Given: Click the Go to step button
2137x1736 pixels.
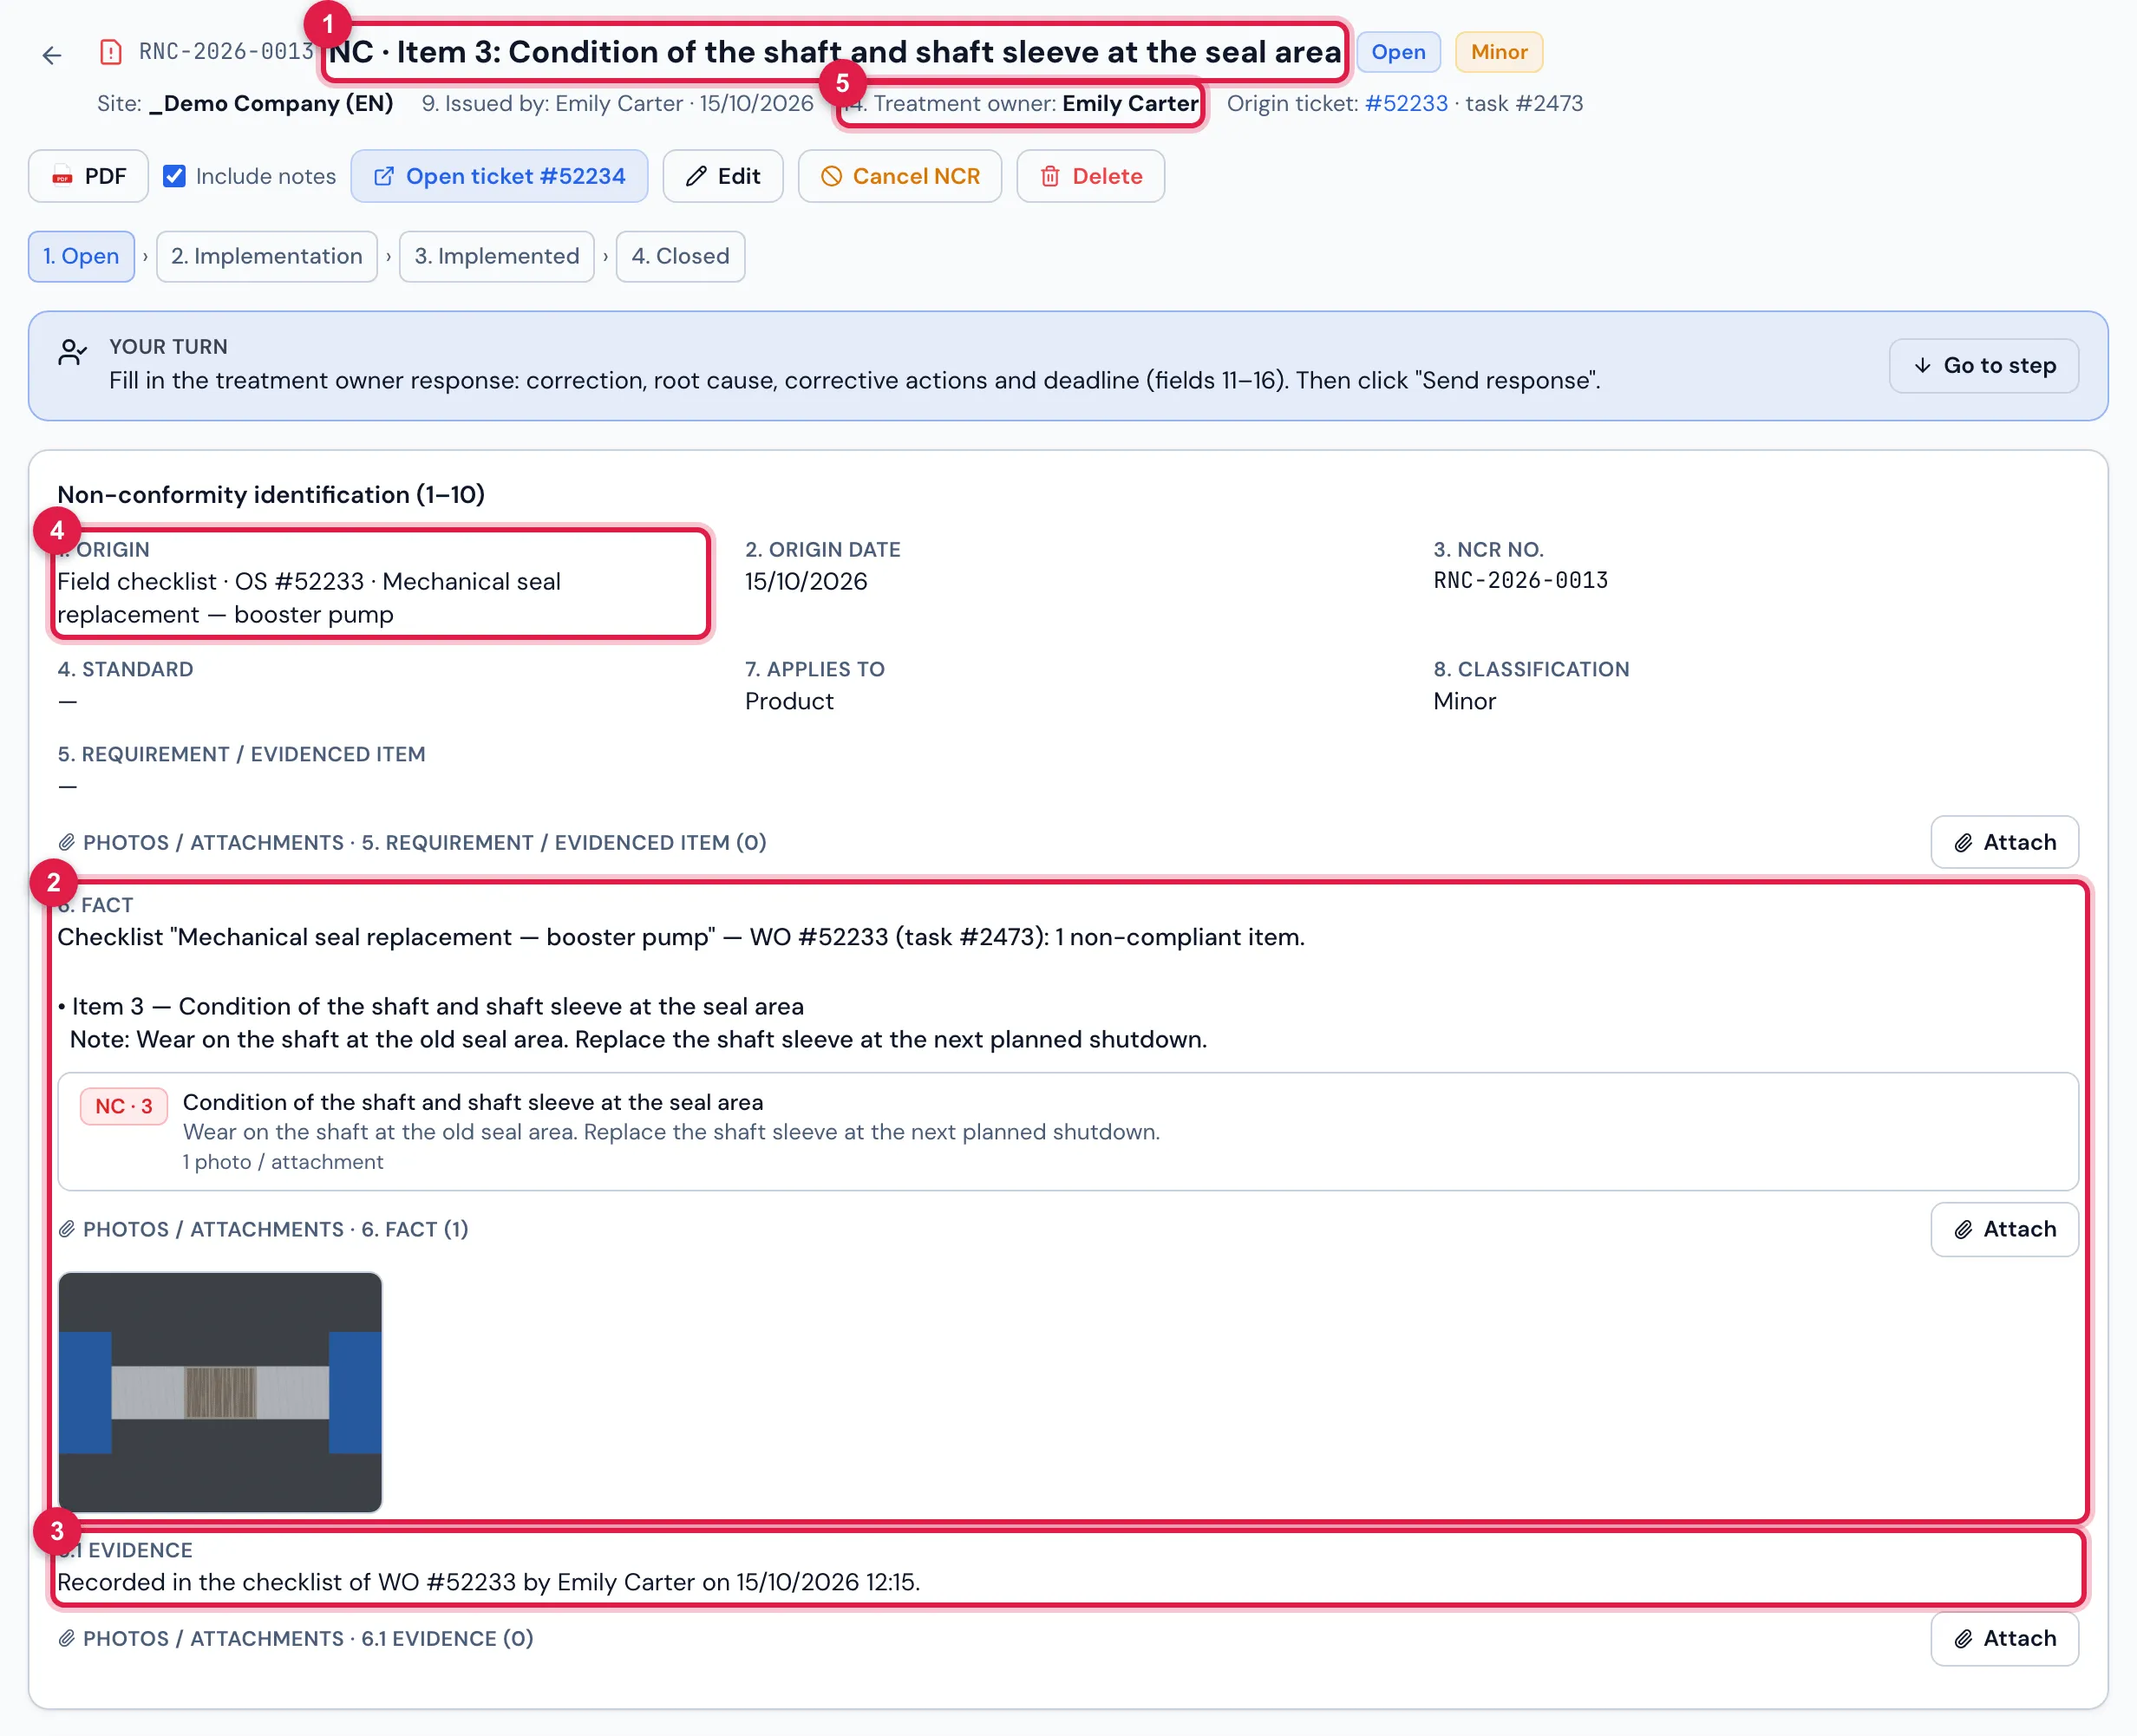Looking at the screenshot, I should tap(1983, 366).
